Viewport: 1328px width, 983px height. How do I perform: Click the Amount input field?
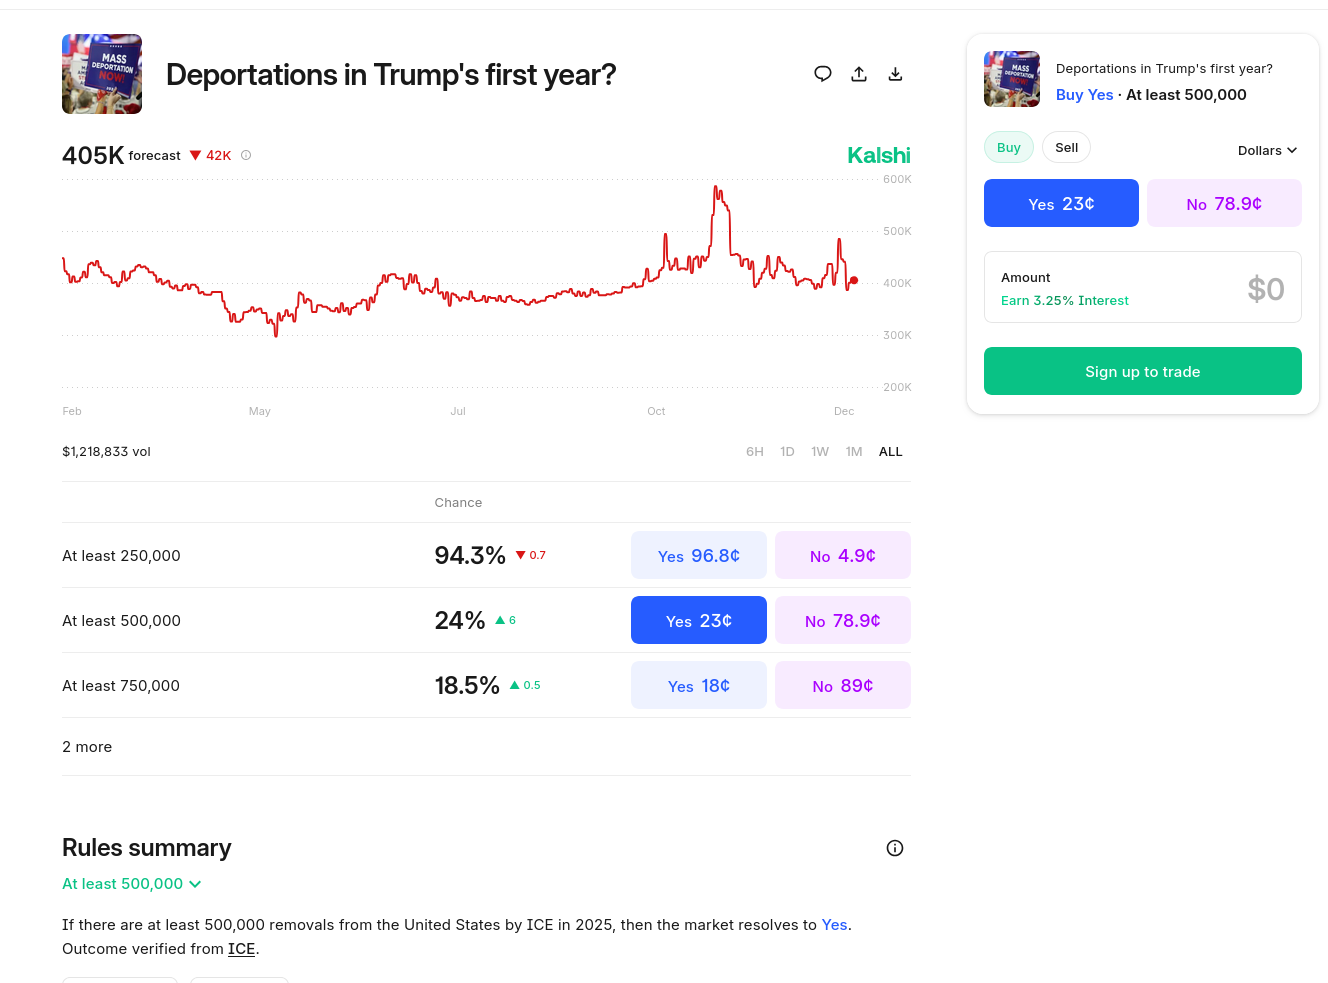click(1143, 288)
